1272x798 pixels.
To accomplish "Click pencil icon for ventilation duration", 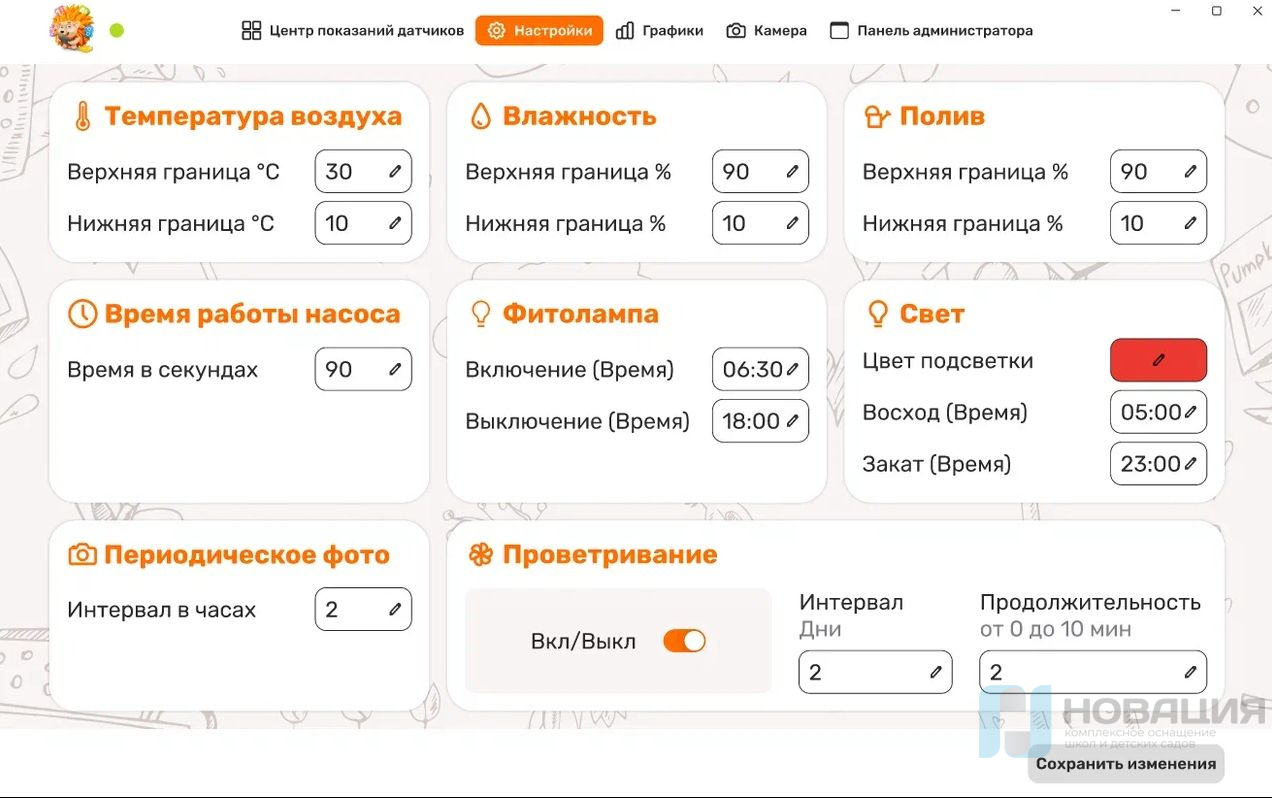I will pos(1190,672).
